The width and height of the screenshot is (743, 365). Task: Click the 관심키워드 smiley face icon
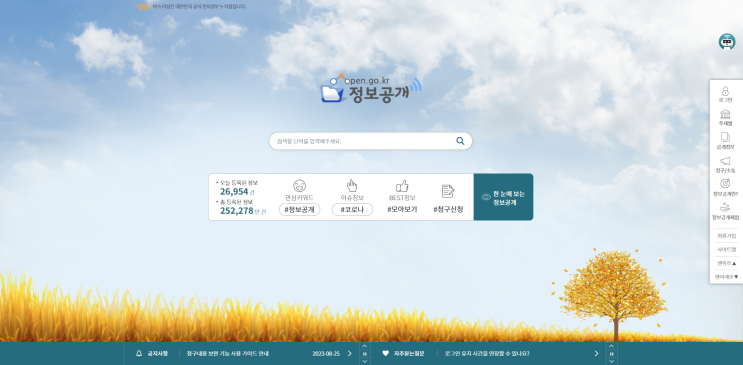tap(299, 186)
